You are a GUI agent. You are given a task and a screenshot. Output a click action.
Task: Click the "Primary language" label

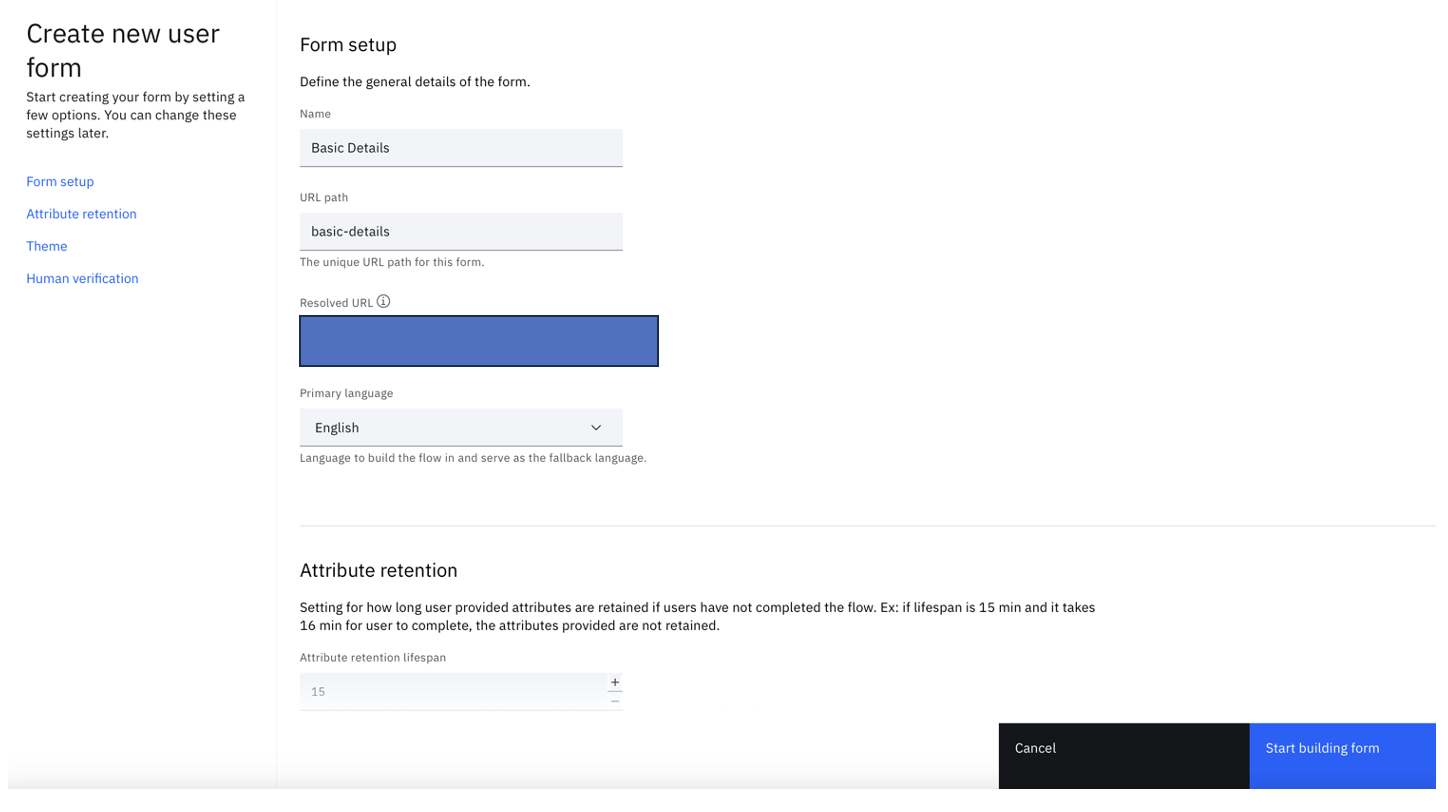(x=346, y=393)
